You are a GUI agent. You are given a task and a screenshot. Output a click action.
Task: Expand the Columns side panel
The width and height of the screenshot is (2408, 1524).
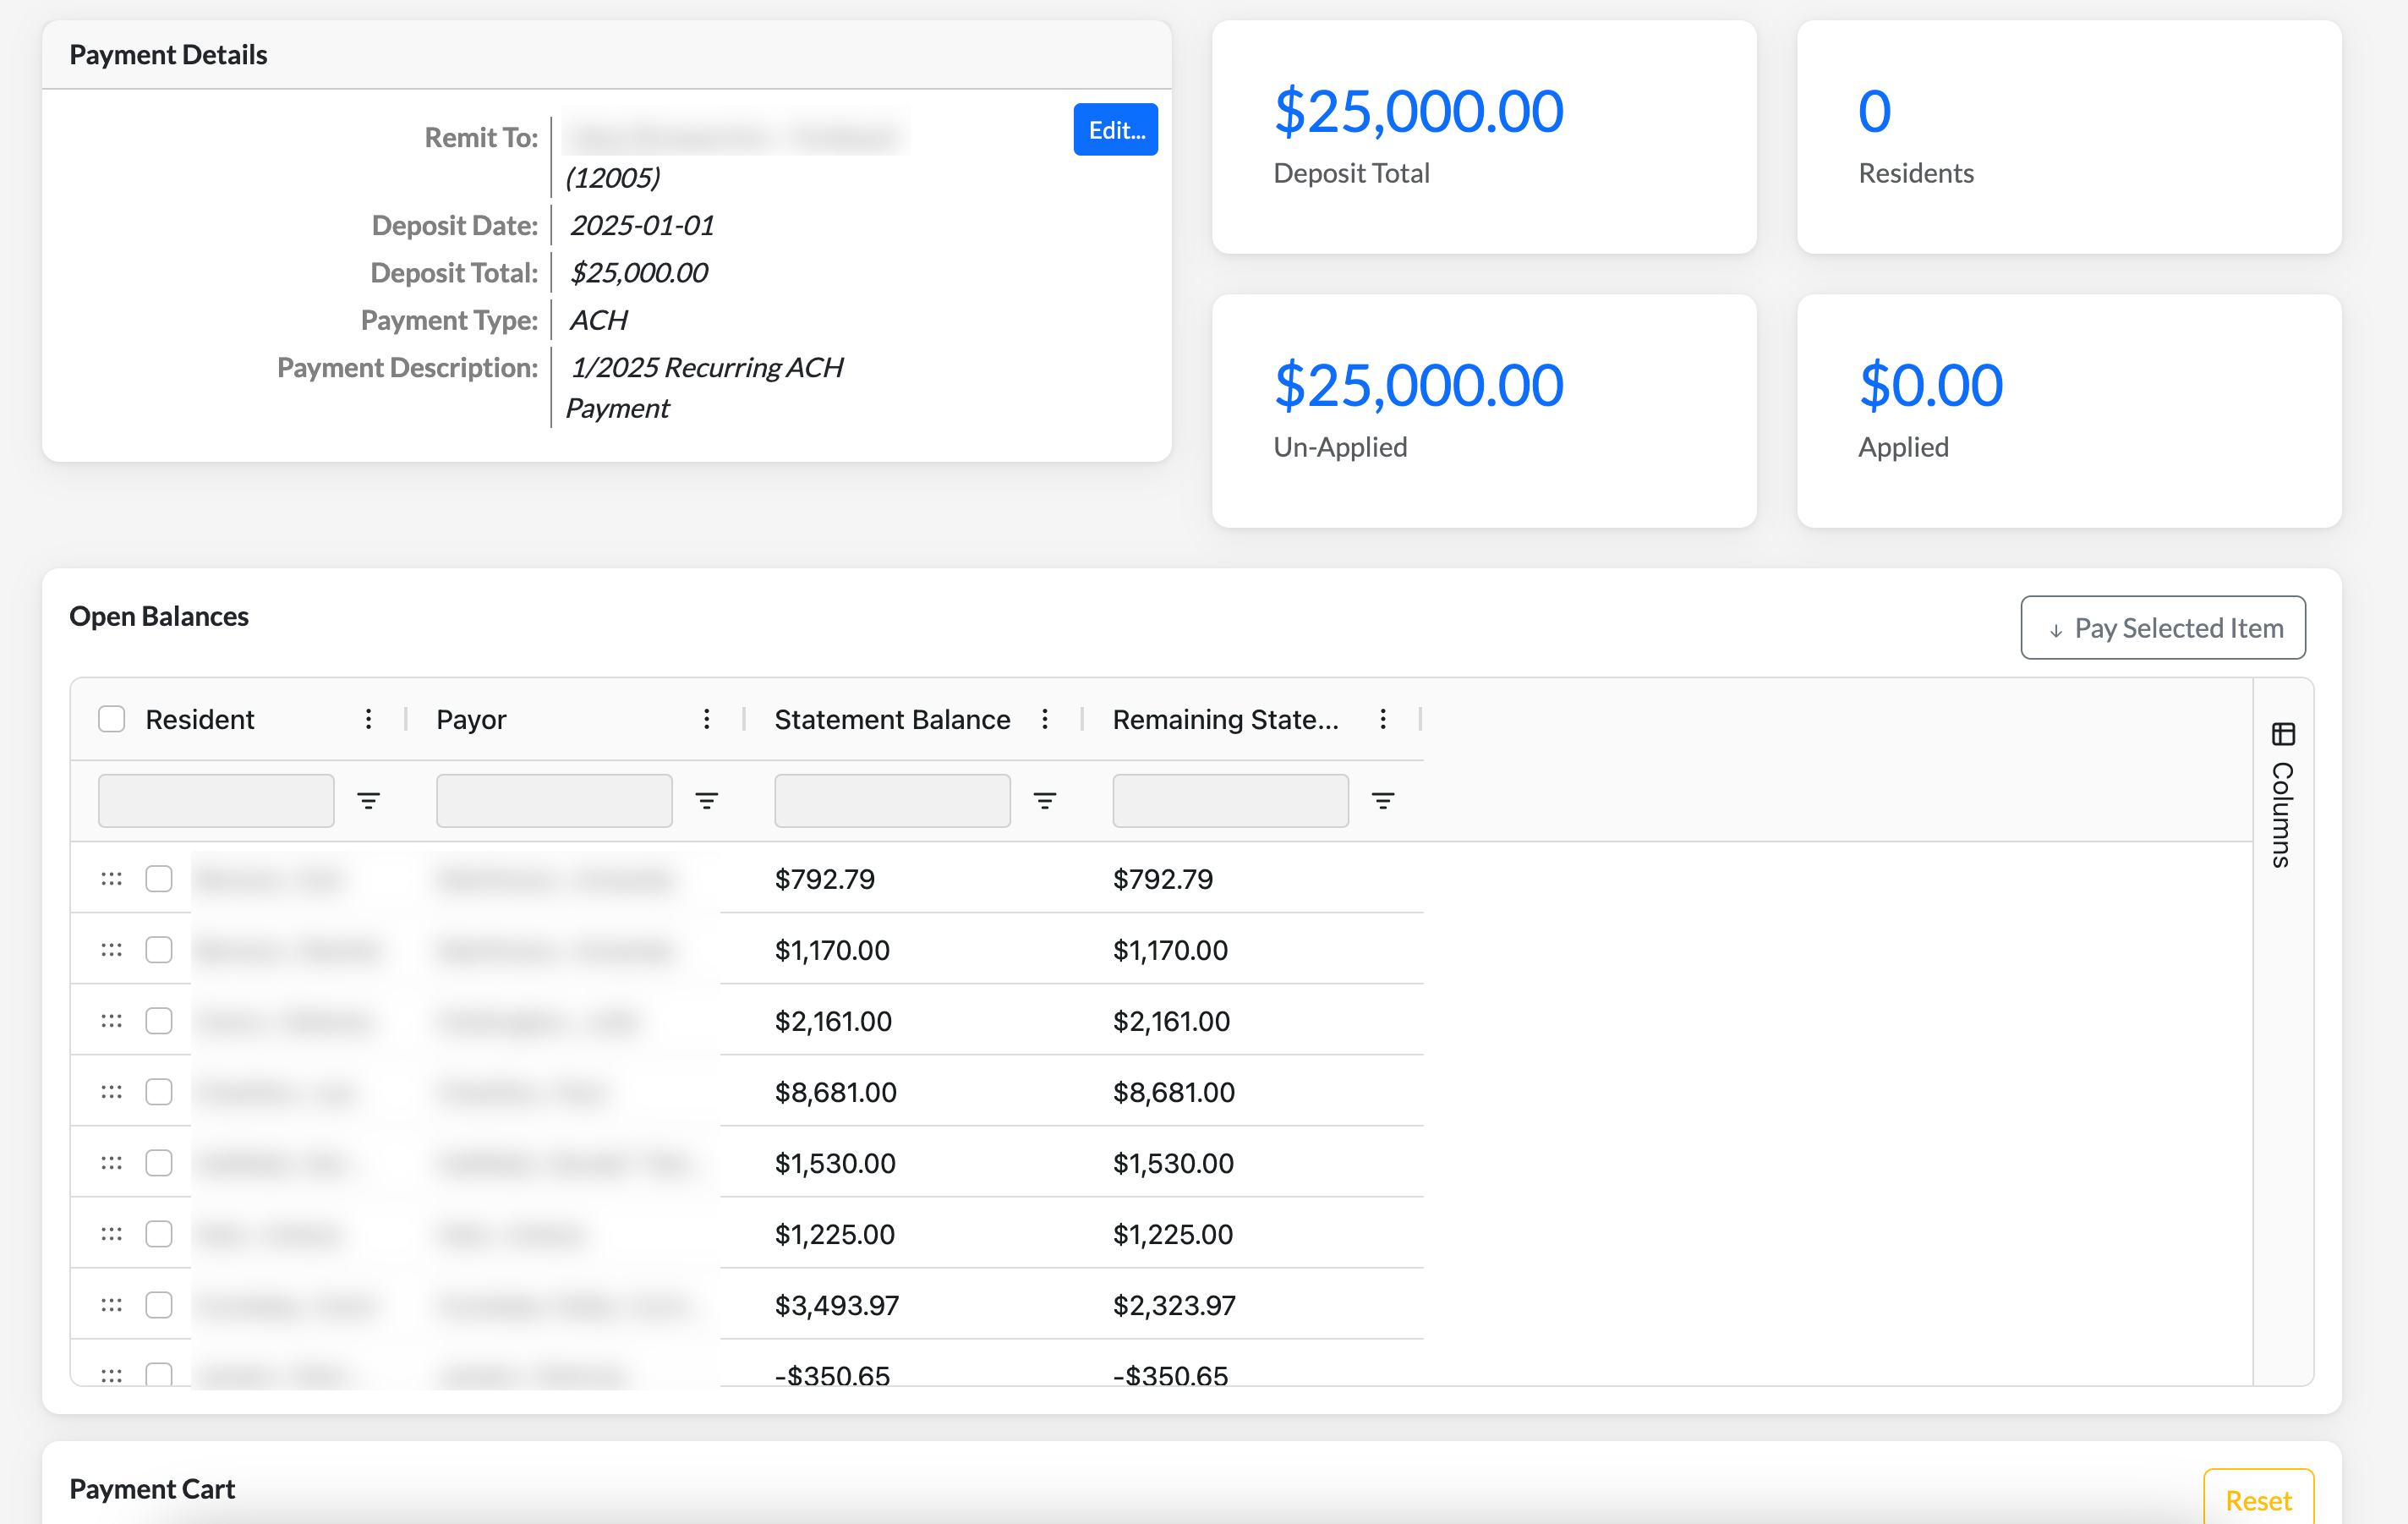point(2282,796)
